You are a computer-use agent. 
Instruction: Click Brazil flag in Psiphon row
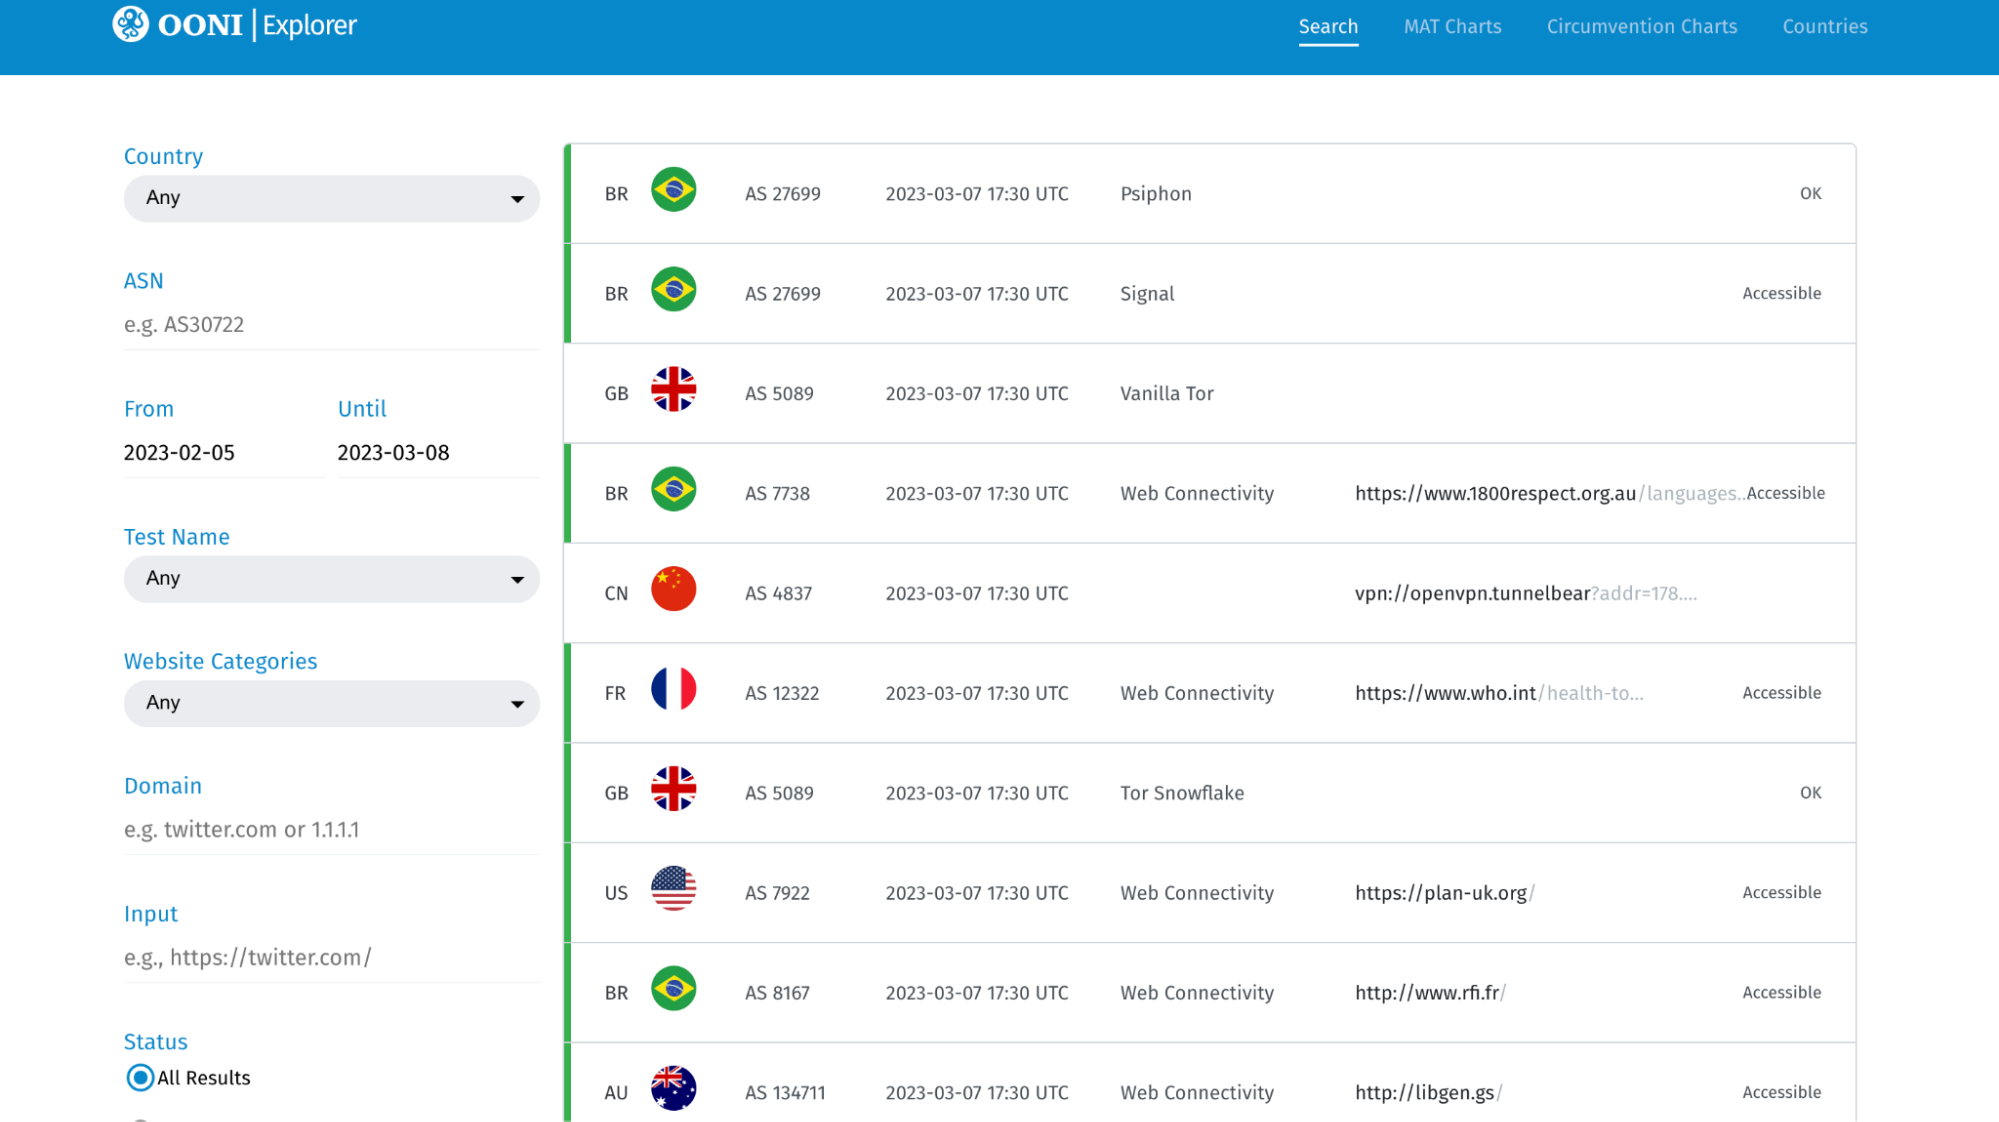point(673,190)
